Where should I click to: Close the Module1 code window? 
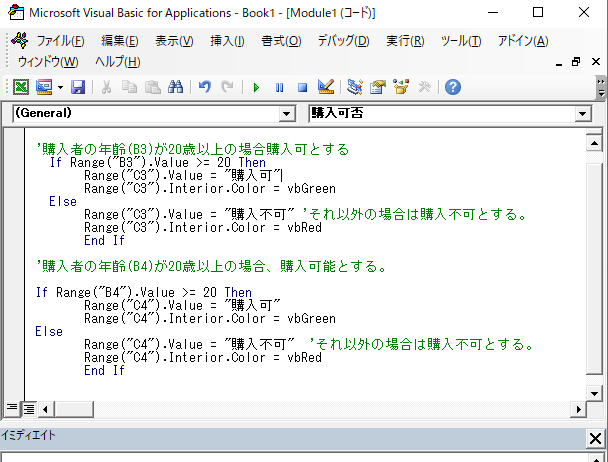596,62
